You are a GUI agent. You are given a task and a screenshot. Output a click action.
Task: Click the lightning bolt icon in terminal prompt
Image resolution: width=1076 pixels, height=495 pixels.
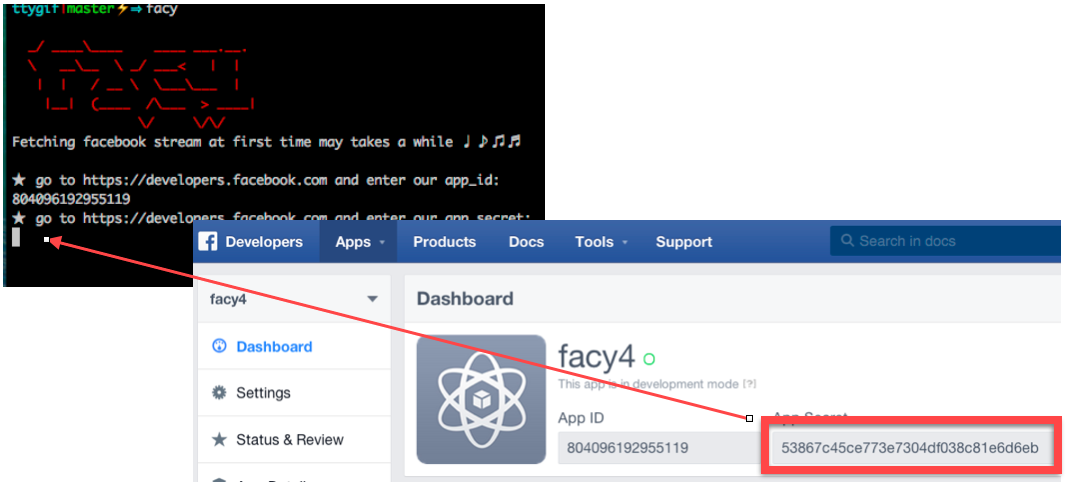point(122,9)
